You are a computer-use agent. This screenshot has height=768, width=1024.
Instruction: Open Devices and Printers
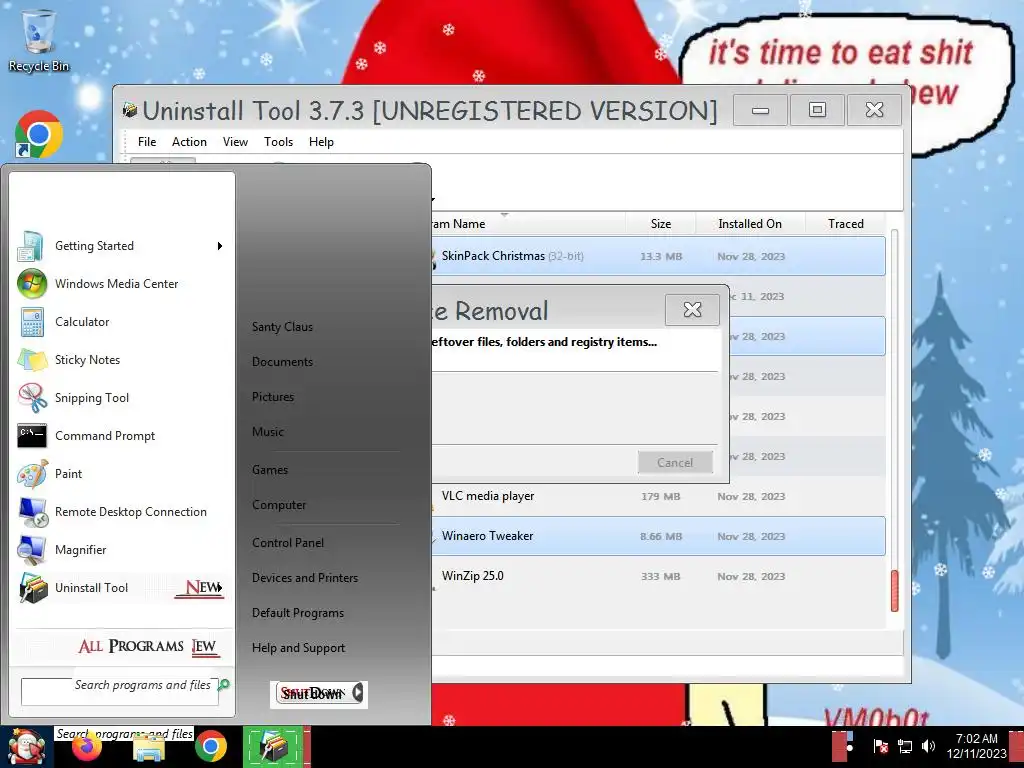[x=305, y=578]
